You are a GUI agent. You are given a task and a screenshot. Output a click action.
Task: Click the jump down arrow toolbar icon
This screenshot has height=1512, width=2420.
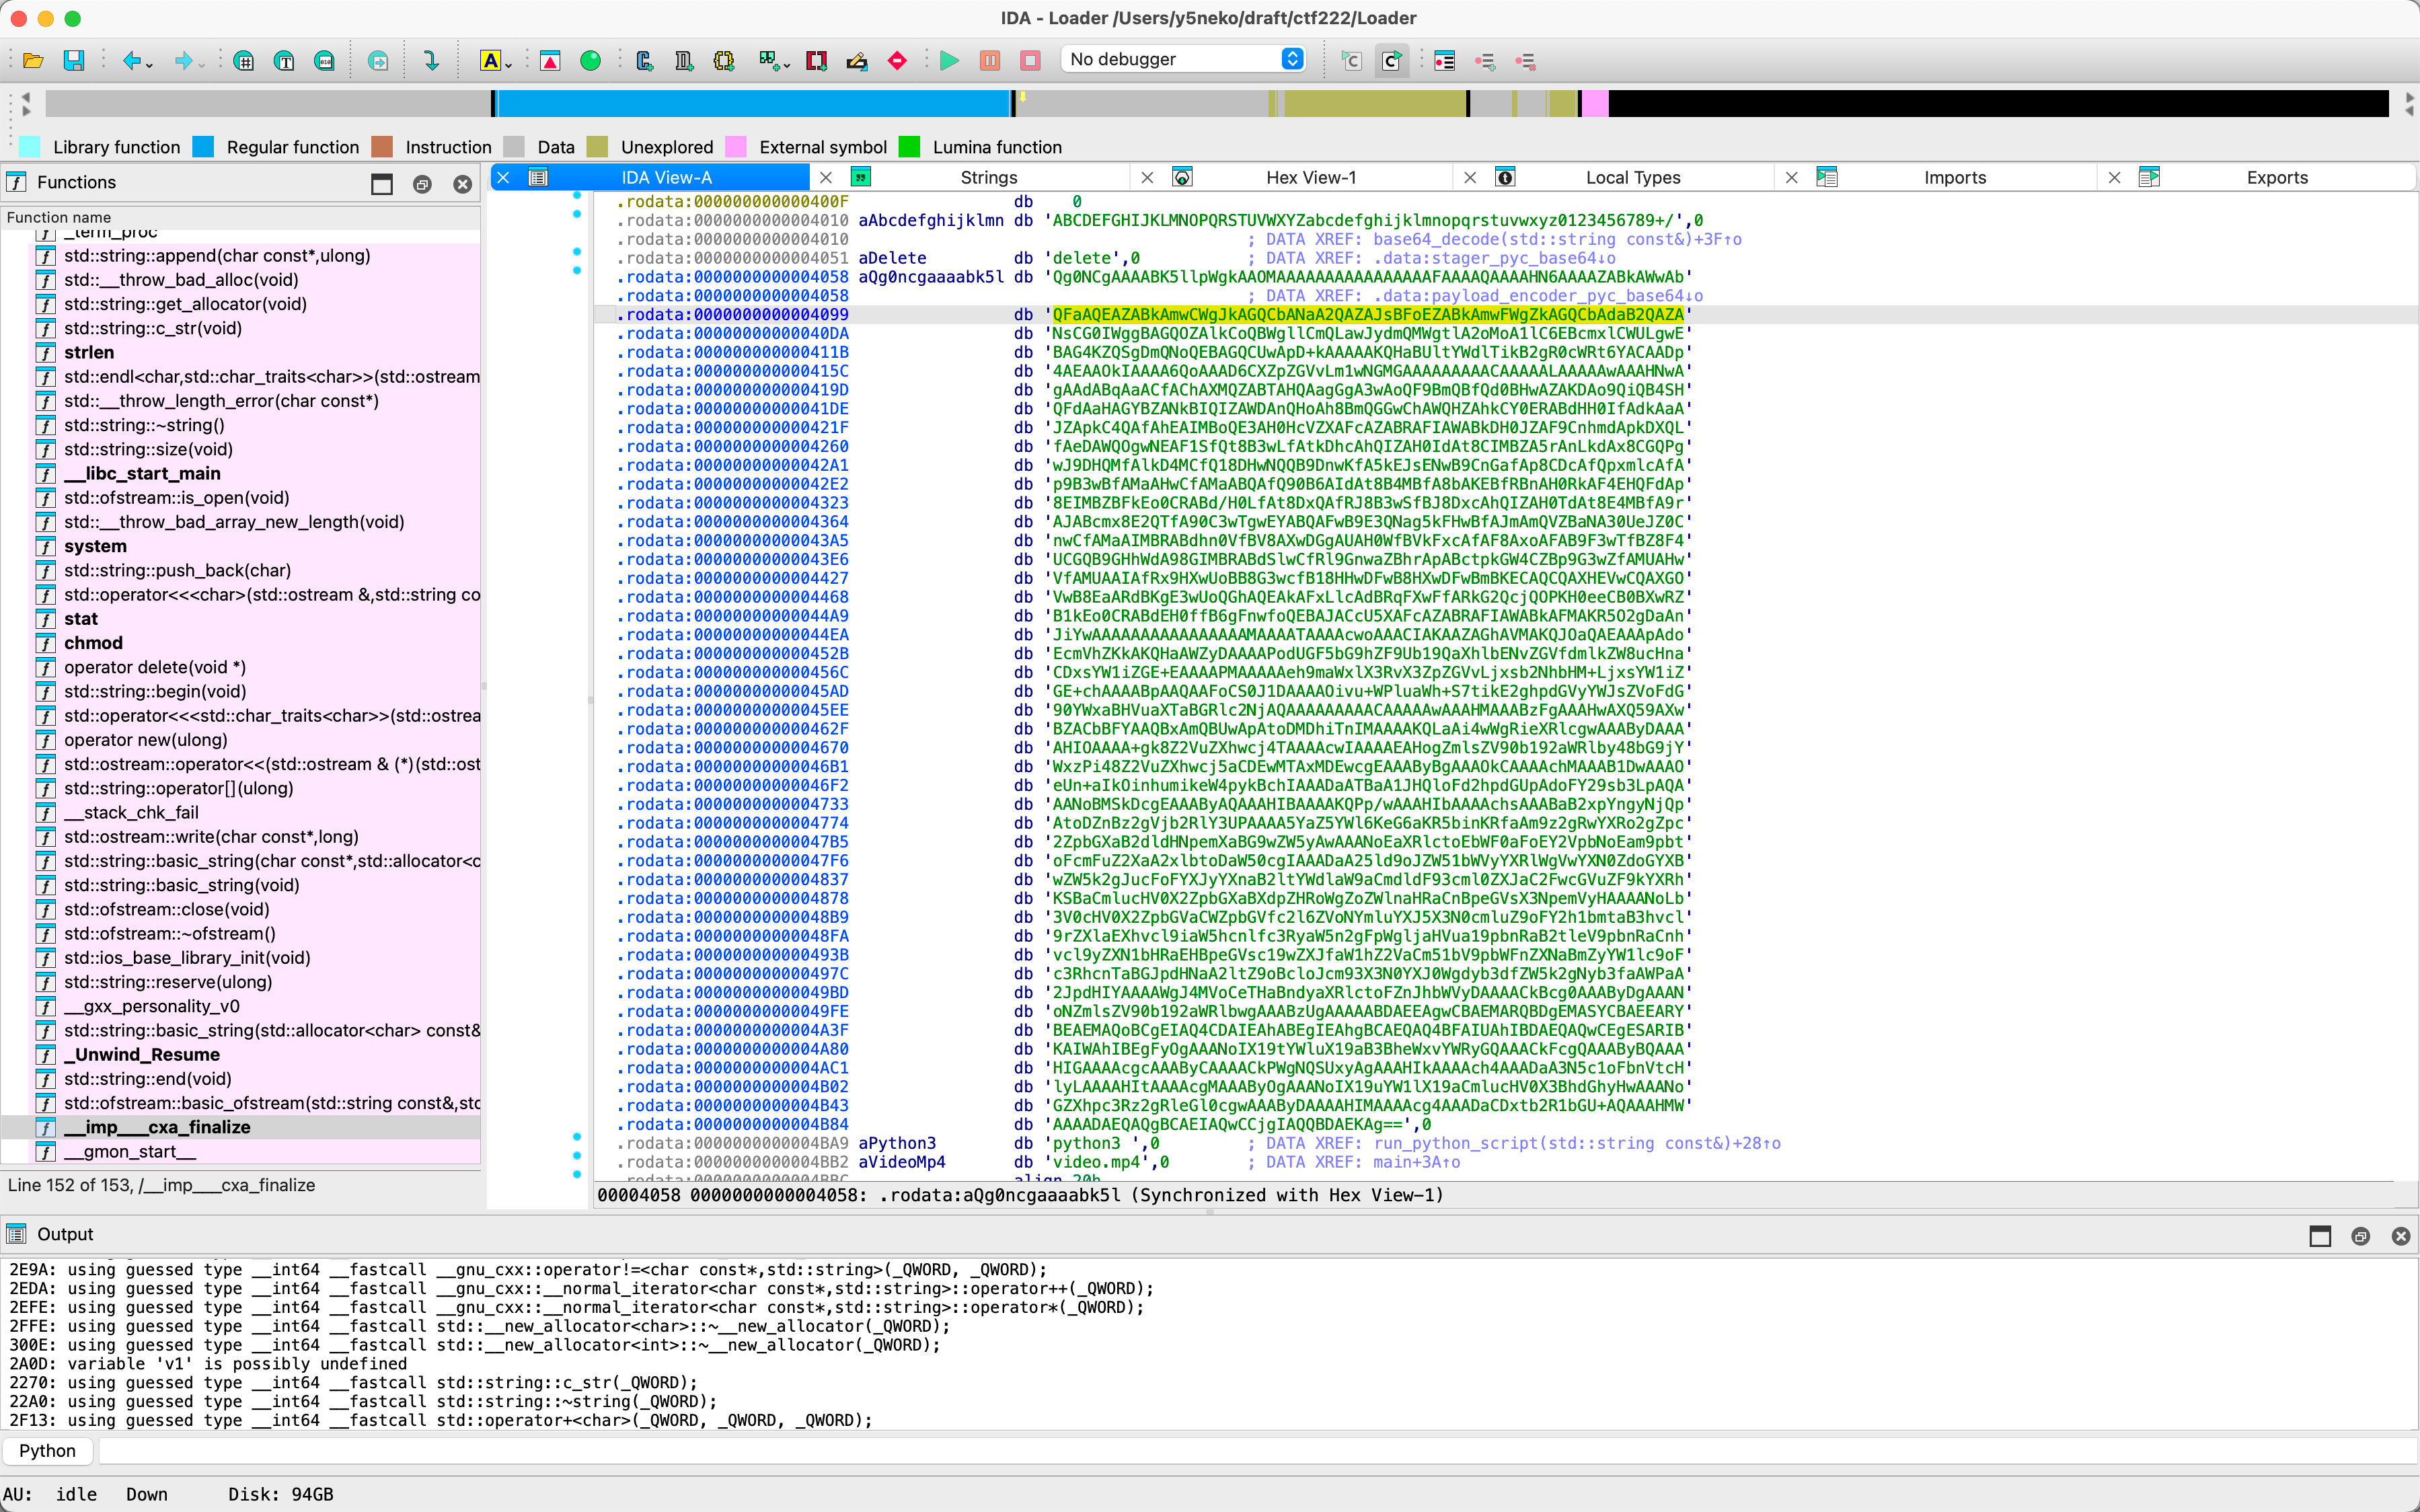point(431,61)
